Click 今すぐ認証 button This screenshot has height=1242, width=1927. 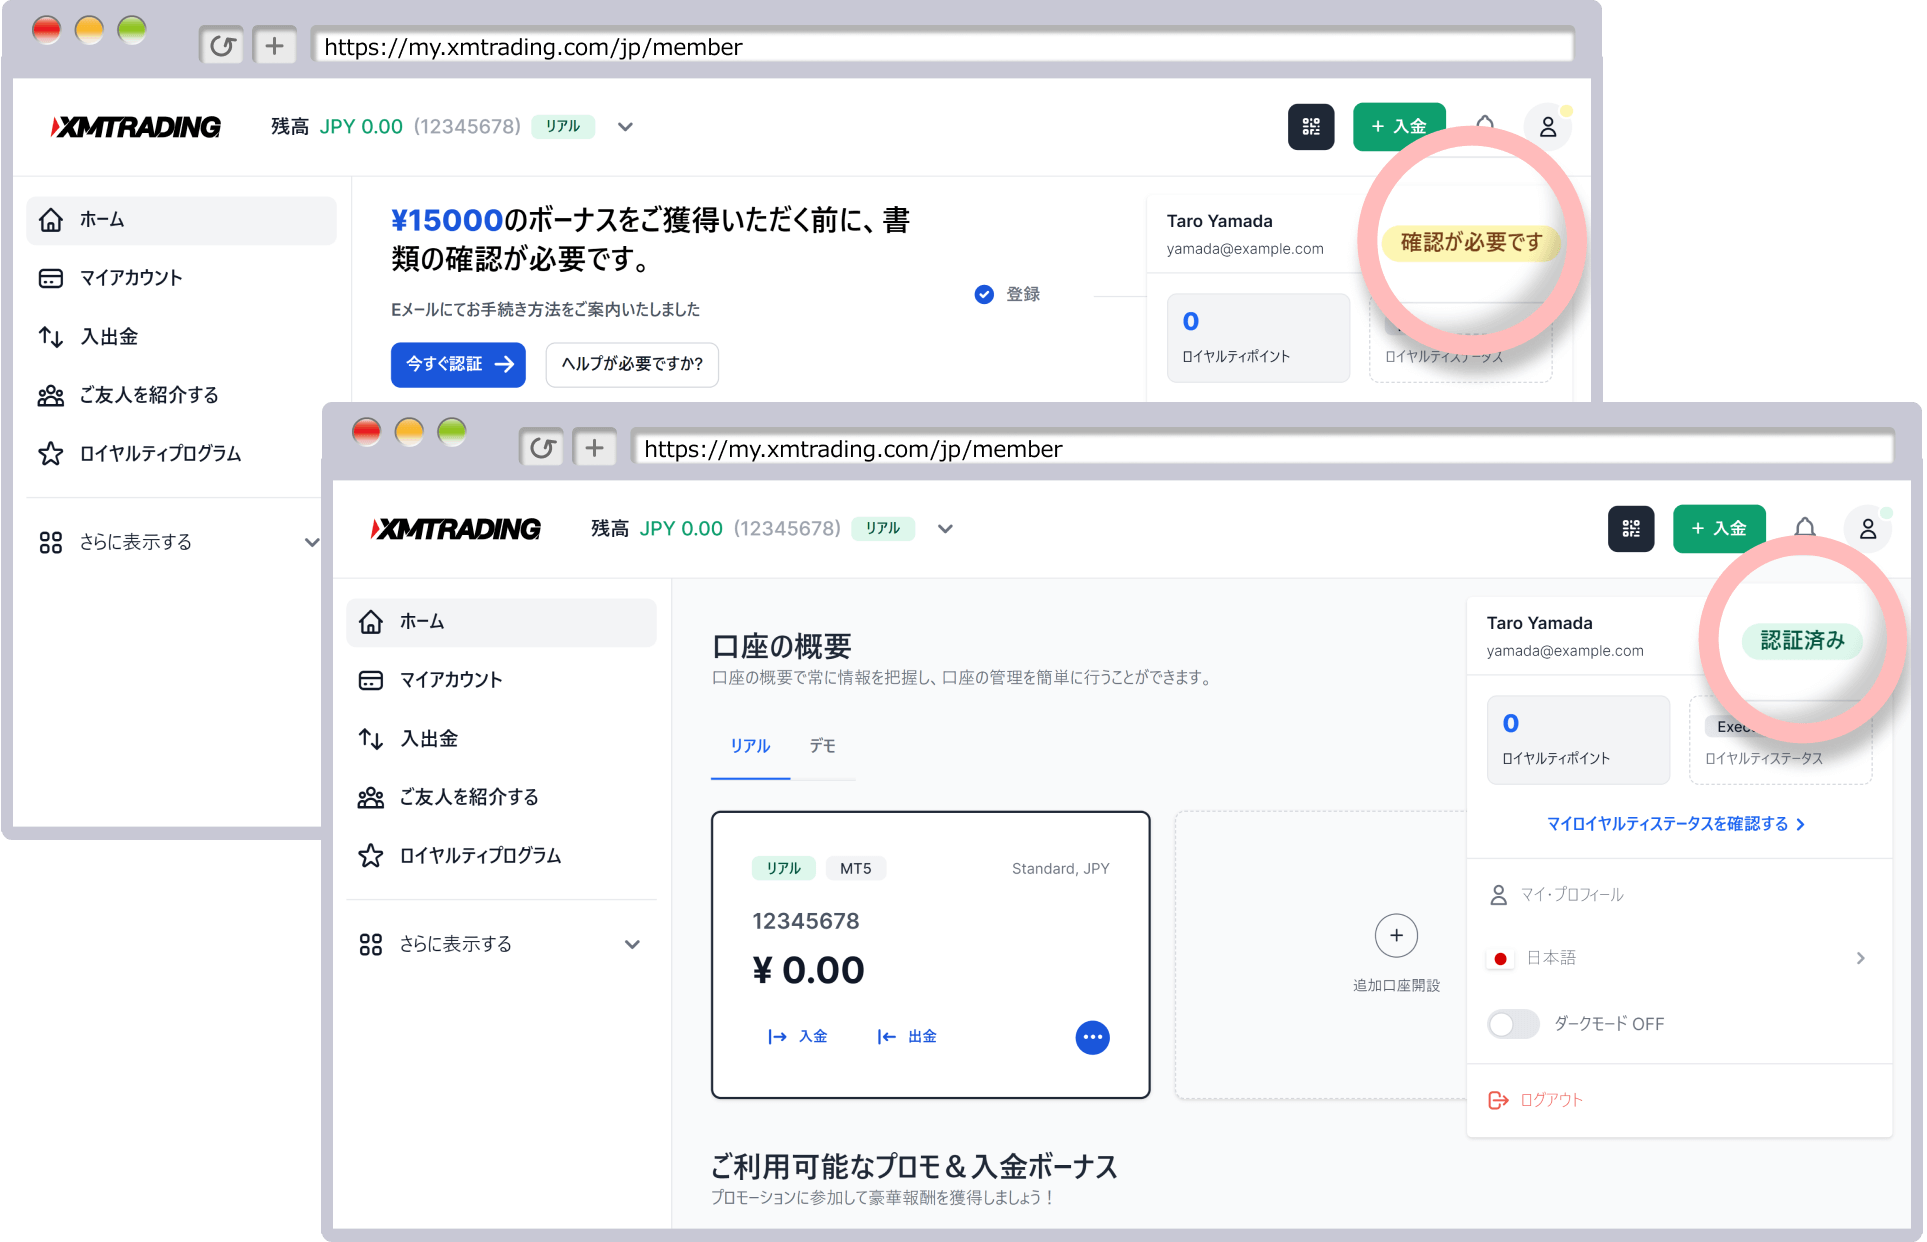coord(458,364)
